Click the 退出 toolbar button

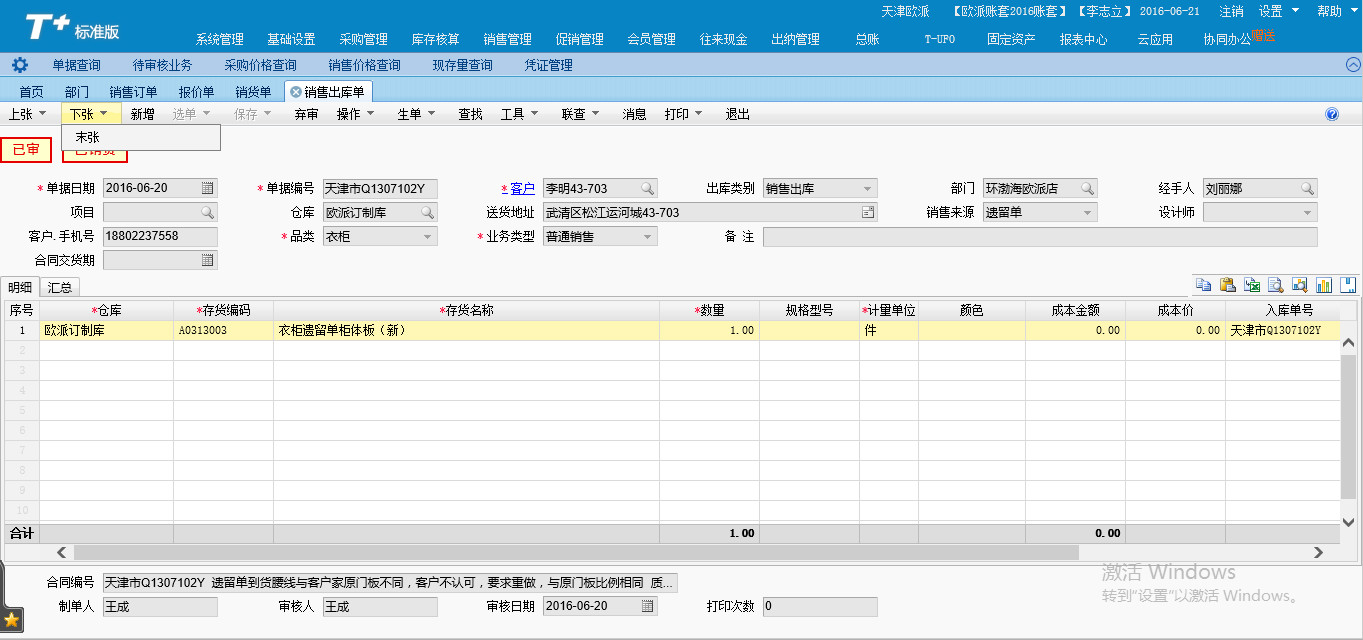pyautogui.click(x=738, y=114)
